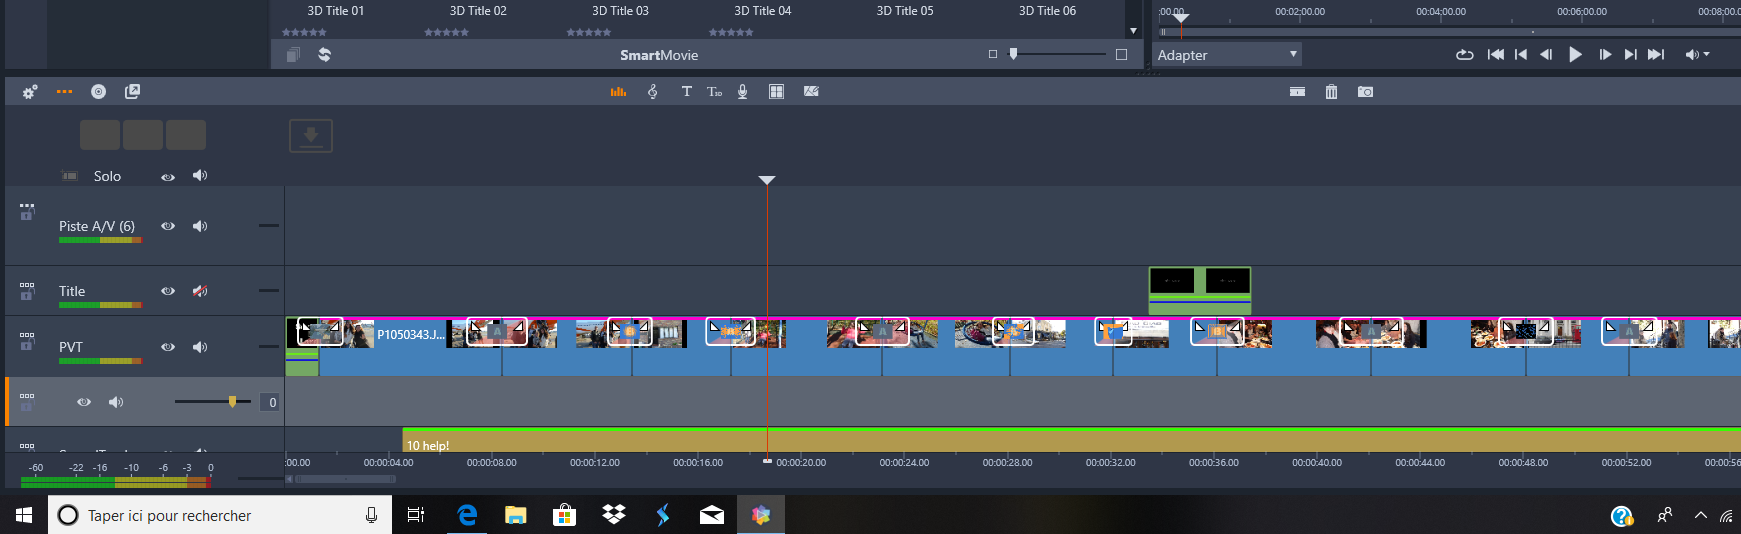
Task: Adjust the thumbnail size slider handle
Action: pos(1014,54)
